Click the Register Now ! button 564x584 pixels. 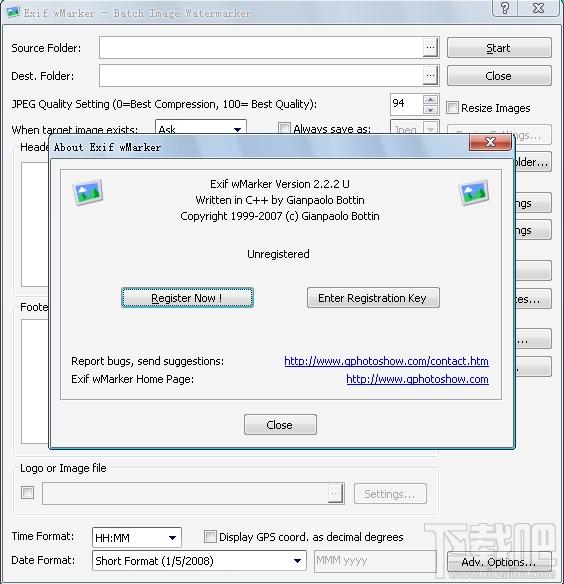(187, 298)
